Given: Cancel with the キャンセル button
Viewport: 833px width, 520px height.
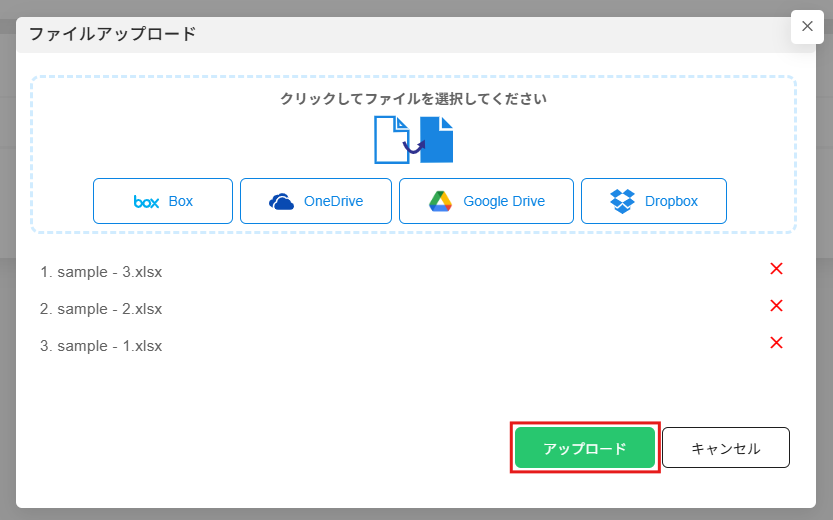Looking at the screenshot, I should pyautogui.click(x=726, y=448).
